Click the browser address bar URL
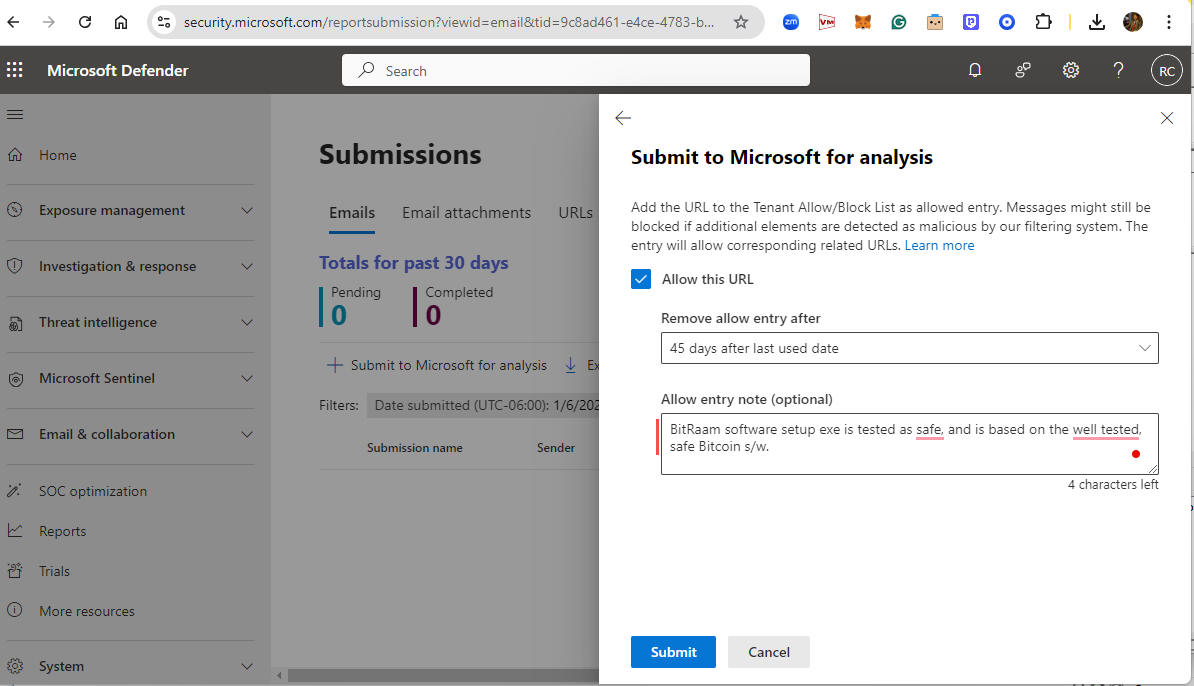1194x686 pixels. coord(449,22)
